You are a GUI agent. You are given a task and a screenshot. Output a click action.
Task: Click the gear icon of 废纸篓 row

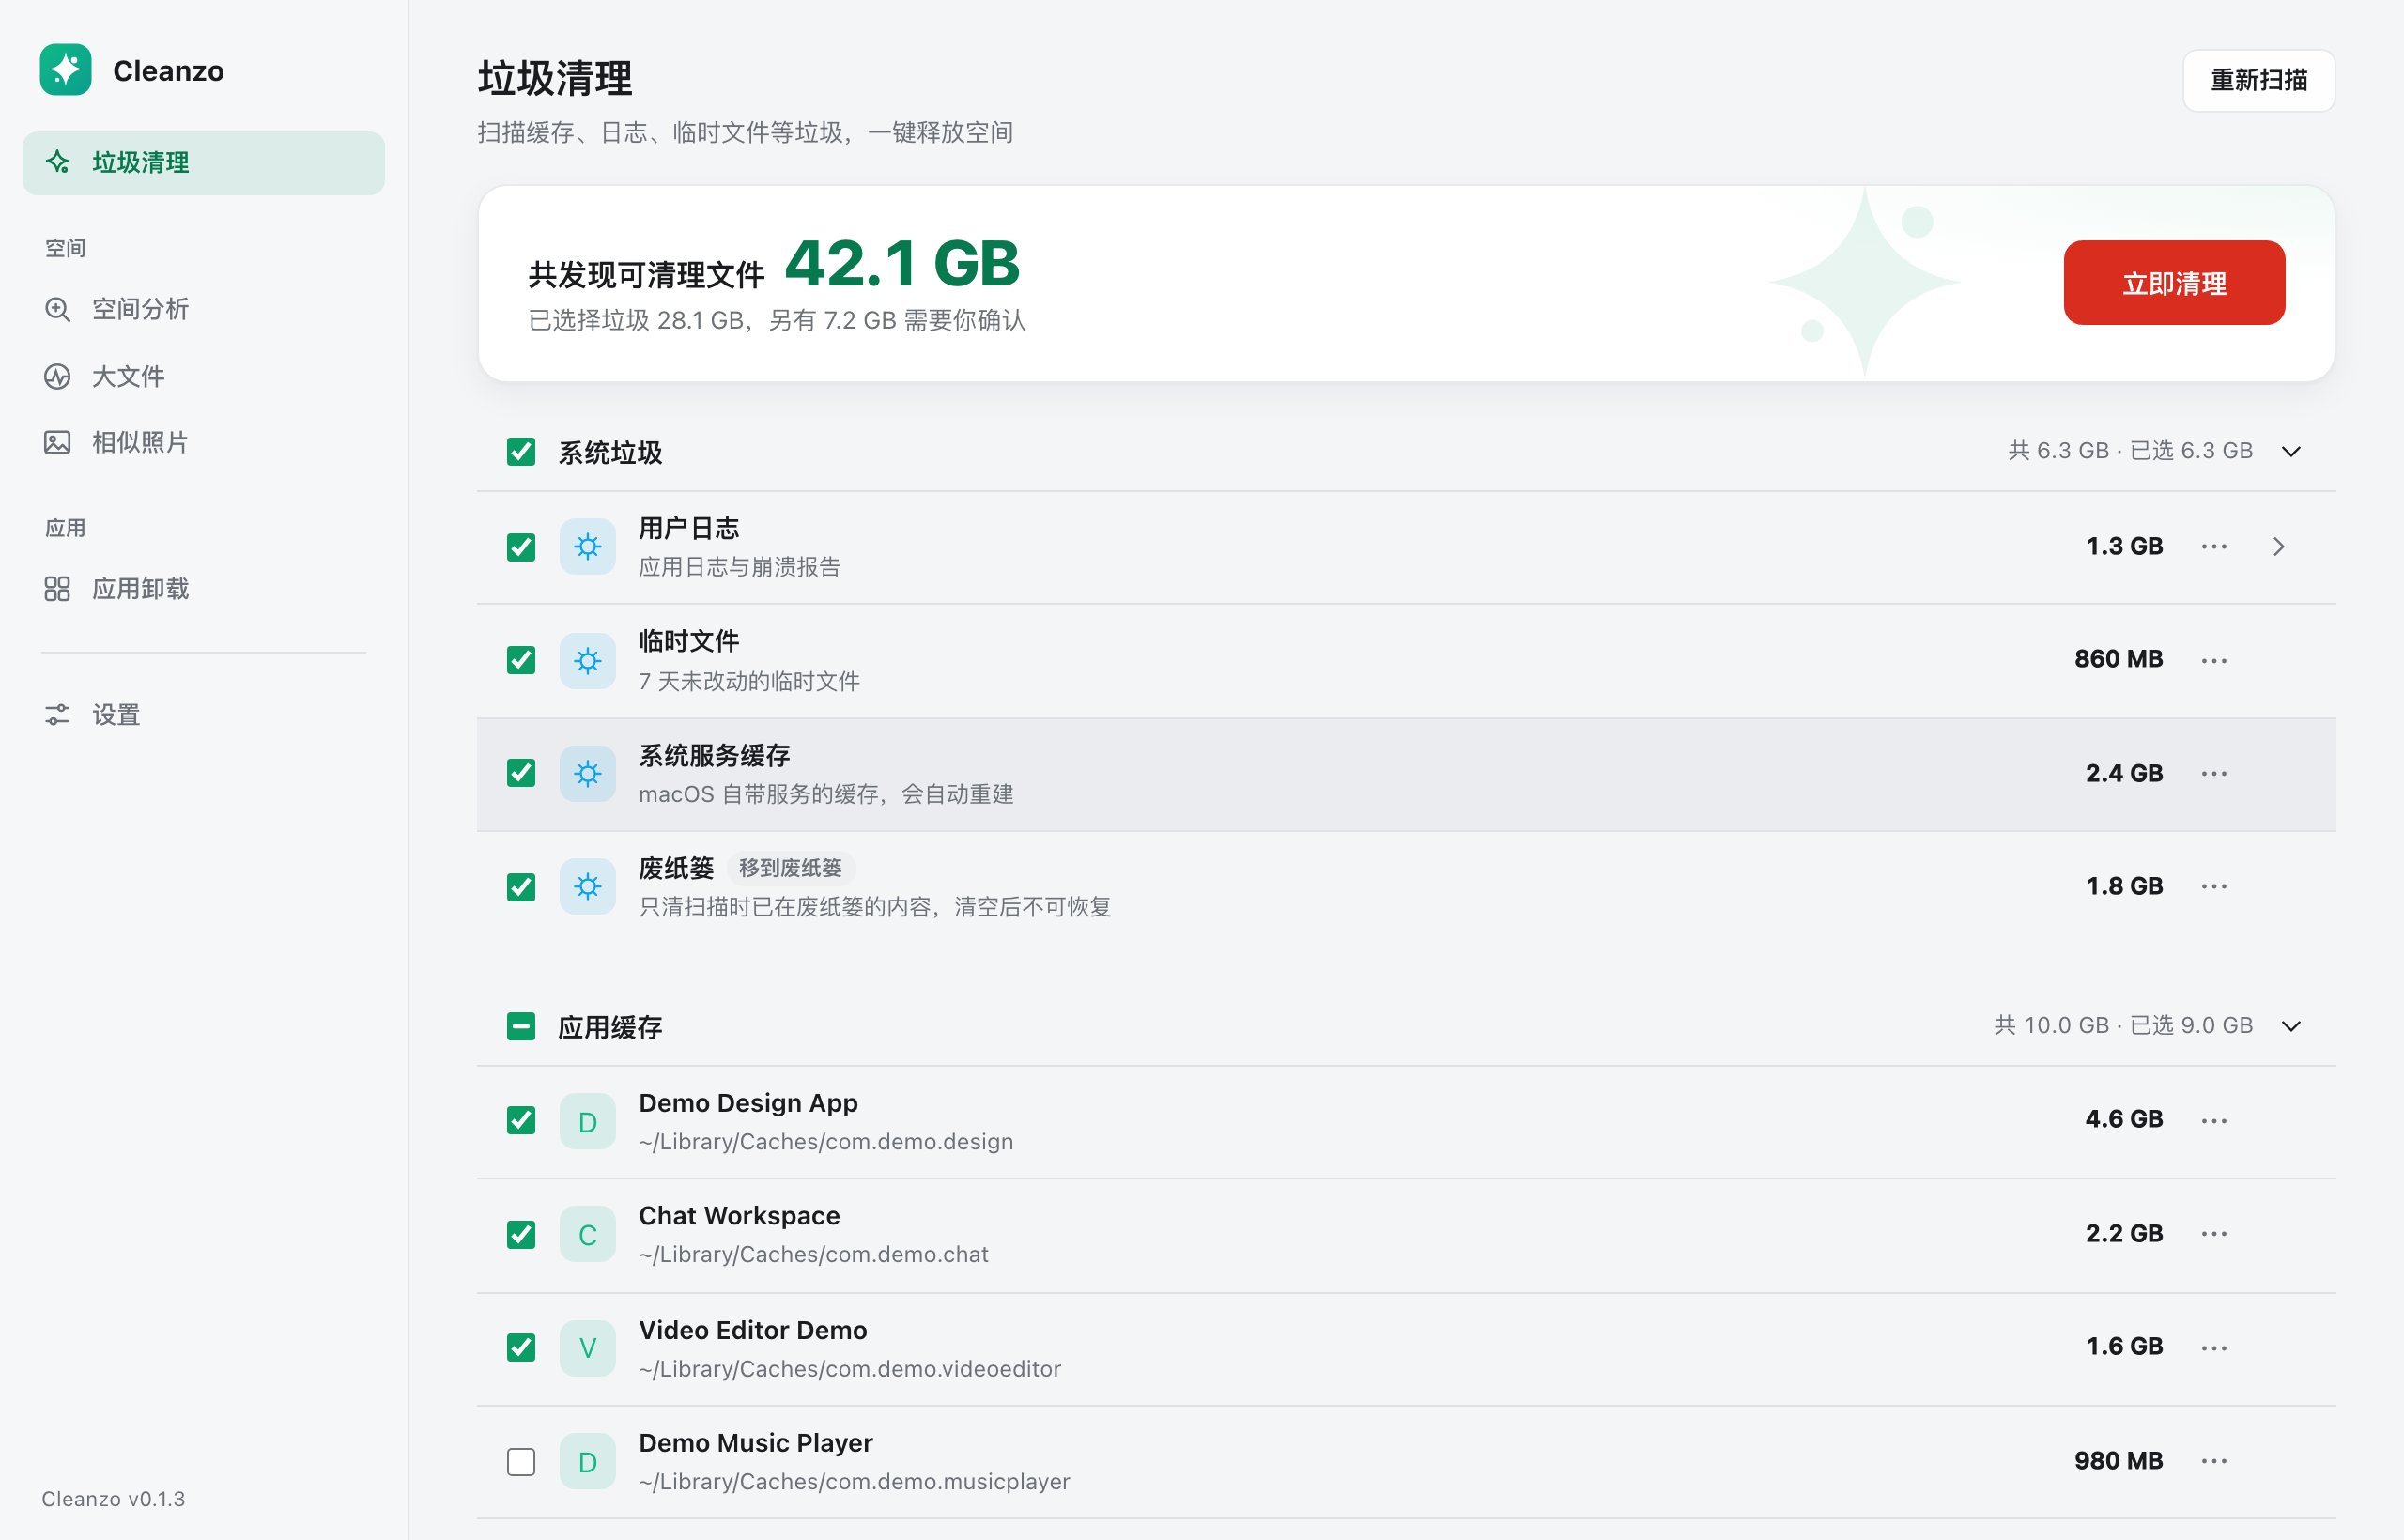[588, 886]
